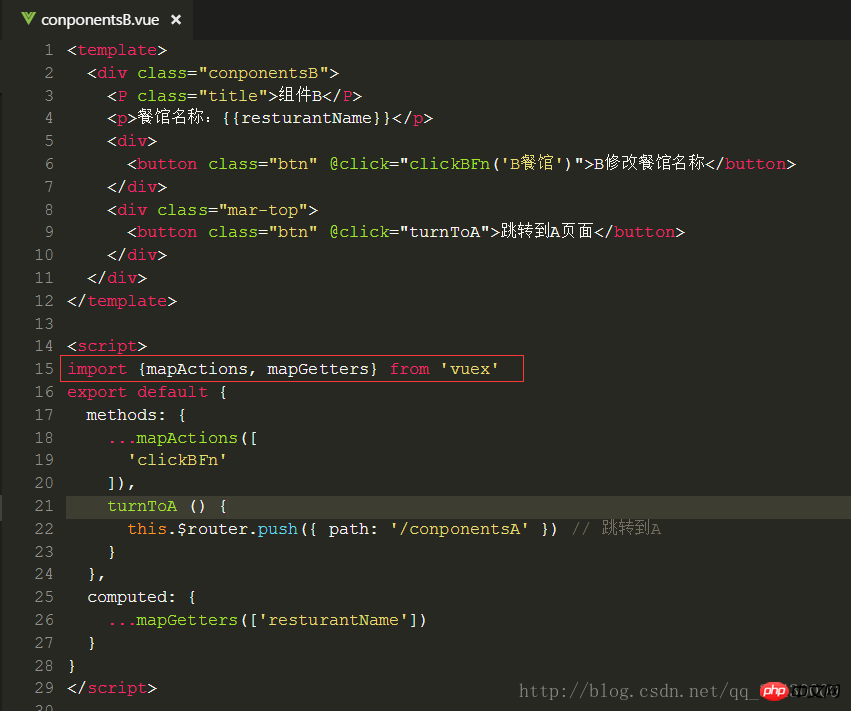Place cursor in opening template tag on line 1
Screen dimensions: 851x711
pos(117,50)
